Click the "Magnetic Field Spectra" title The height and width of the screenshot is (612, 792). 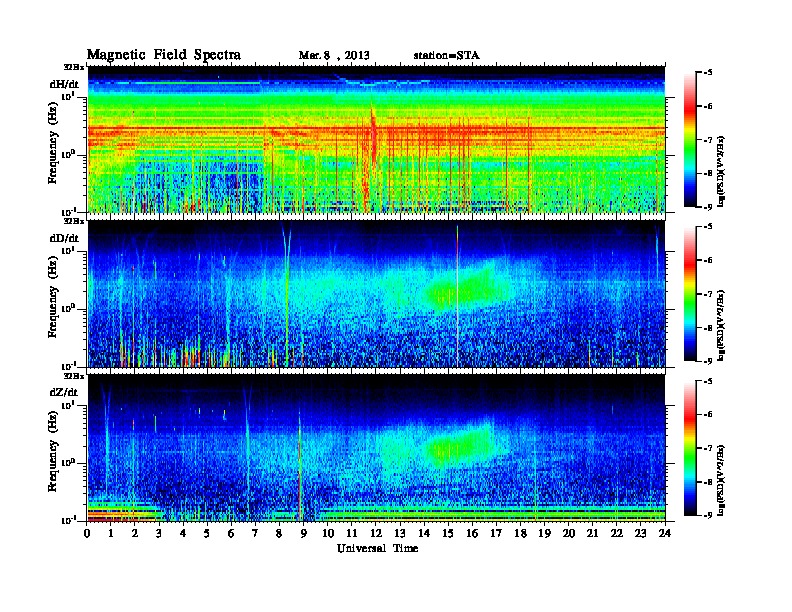click(x=164, y=55)
